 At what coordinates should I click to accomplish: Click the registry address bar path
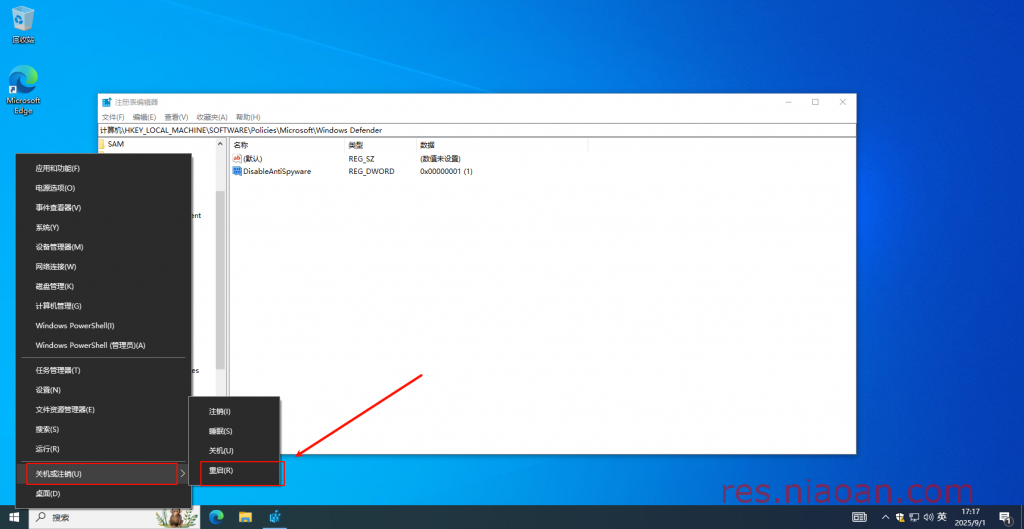[477, 130]
